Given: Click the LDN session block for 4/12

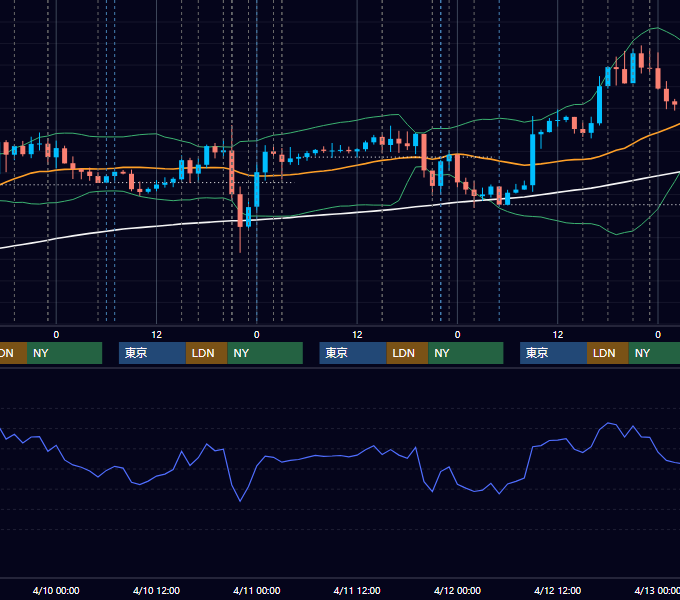Looking at the screenshot, I should [608, 353].
